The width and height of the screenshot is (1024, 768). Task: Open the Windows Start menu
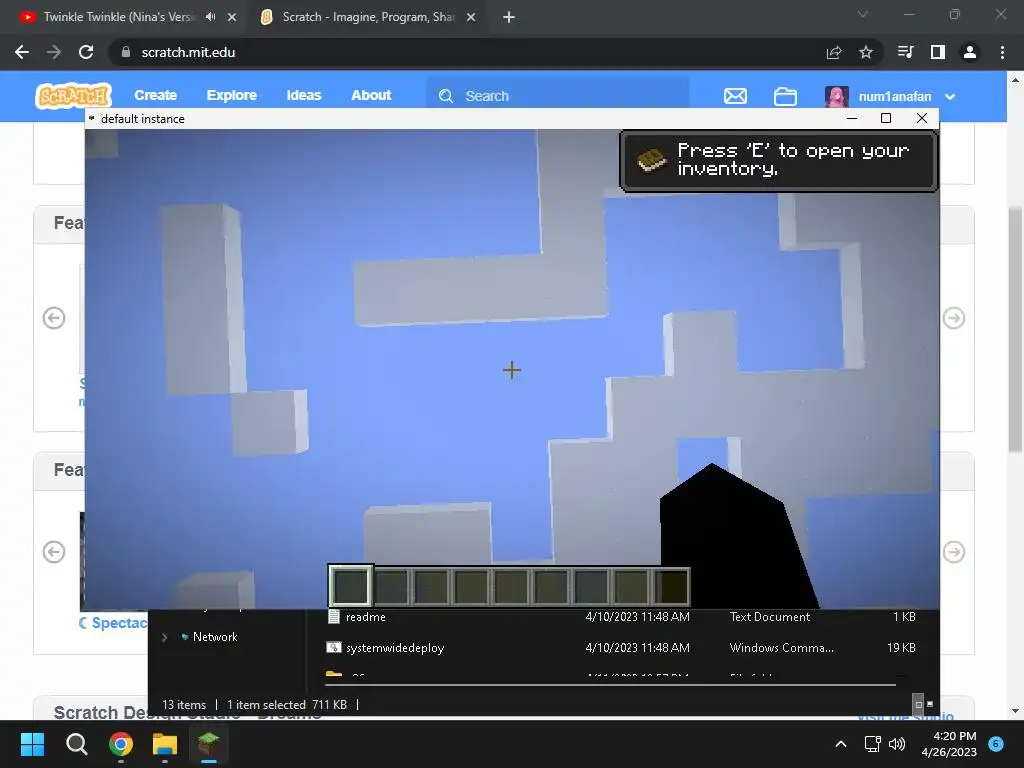[x=32, y=744]
